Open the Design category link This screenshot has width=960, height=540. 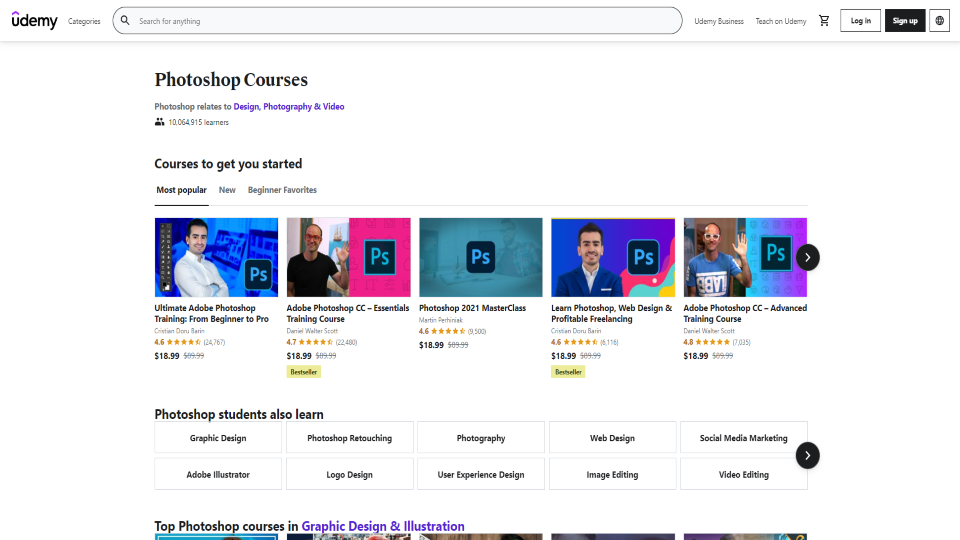pyautogui.click(x=246, y=107)
